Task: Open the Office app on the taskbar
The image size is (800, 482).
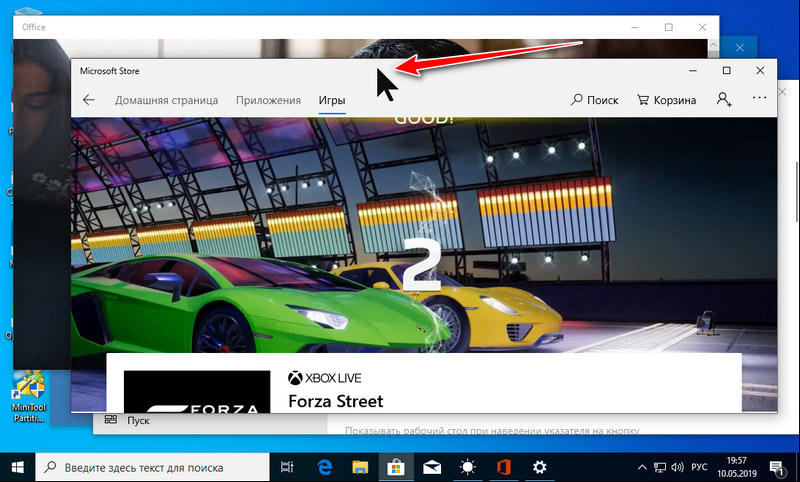Action: pyautogui.click(x=504, y=467)
